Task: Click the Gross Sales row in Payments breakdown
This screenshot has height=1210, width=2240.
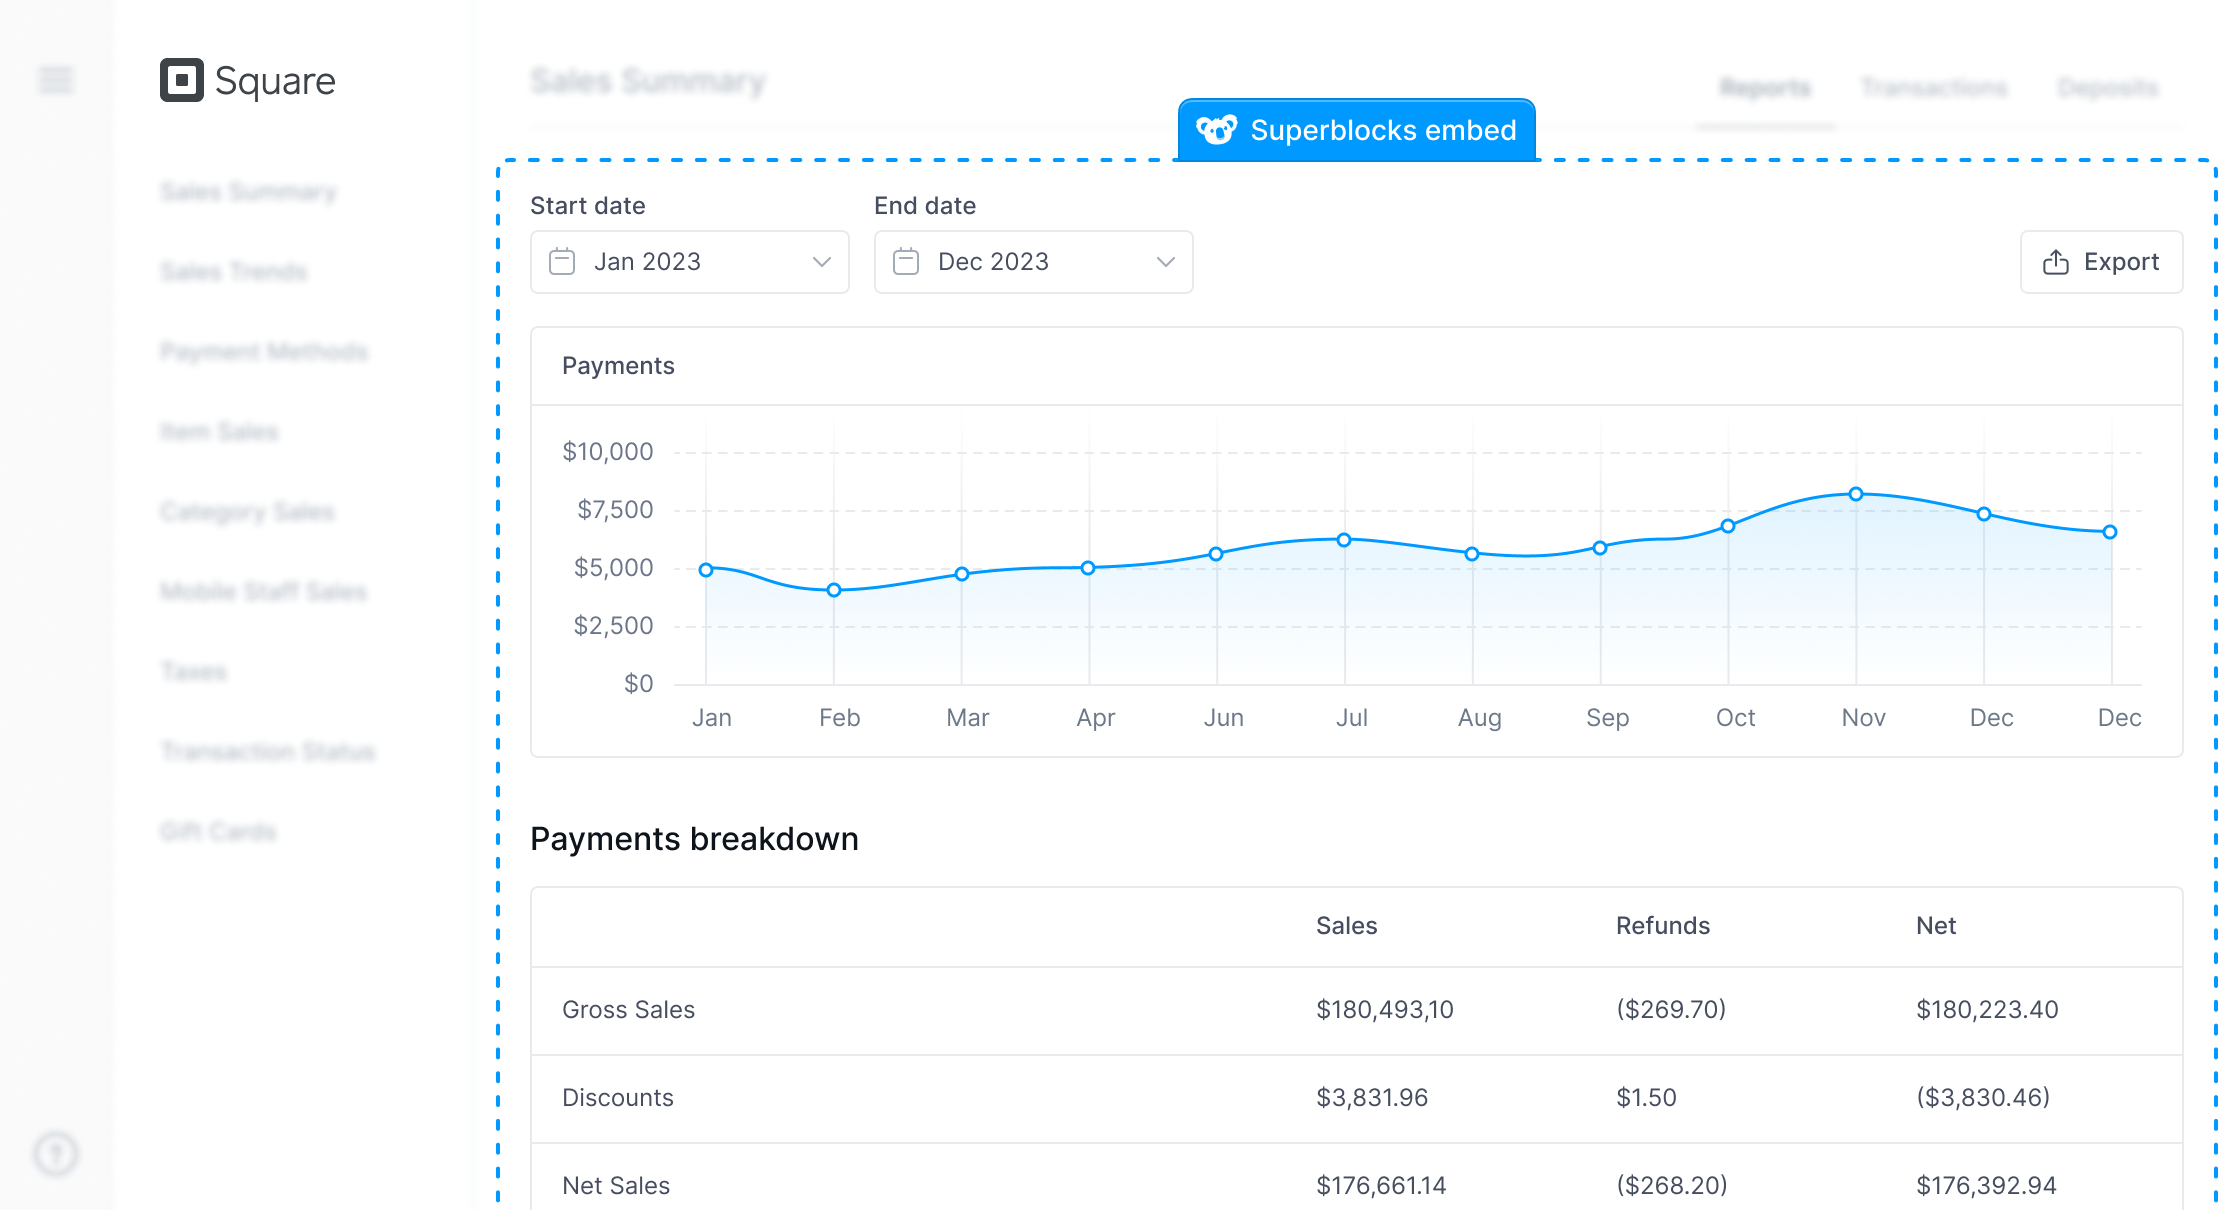Action: [629, 1009]
